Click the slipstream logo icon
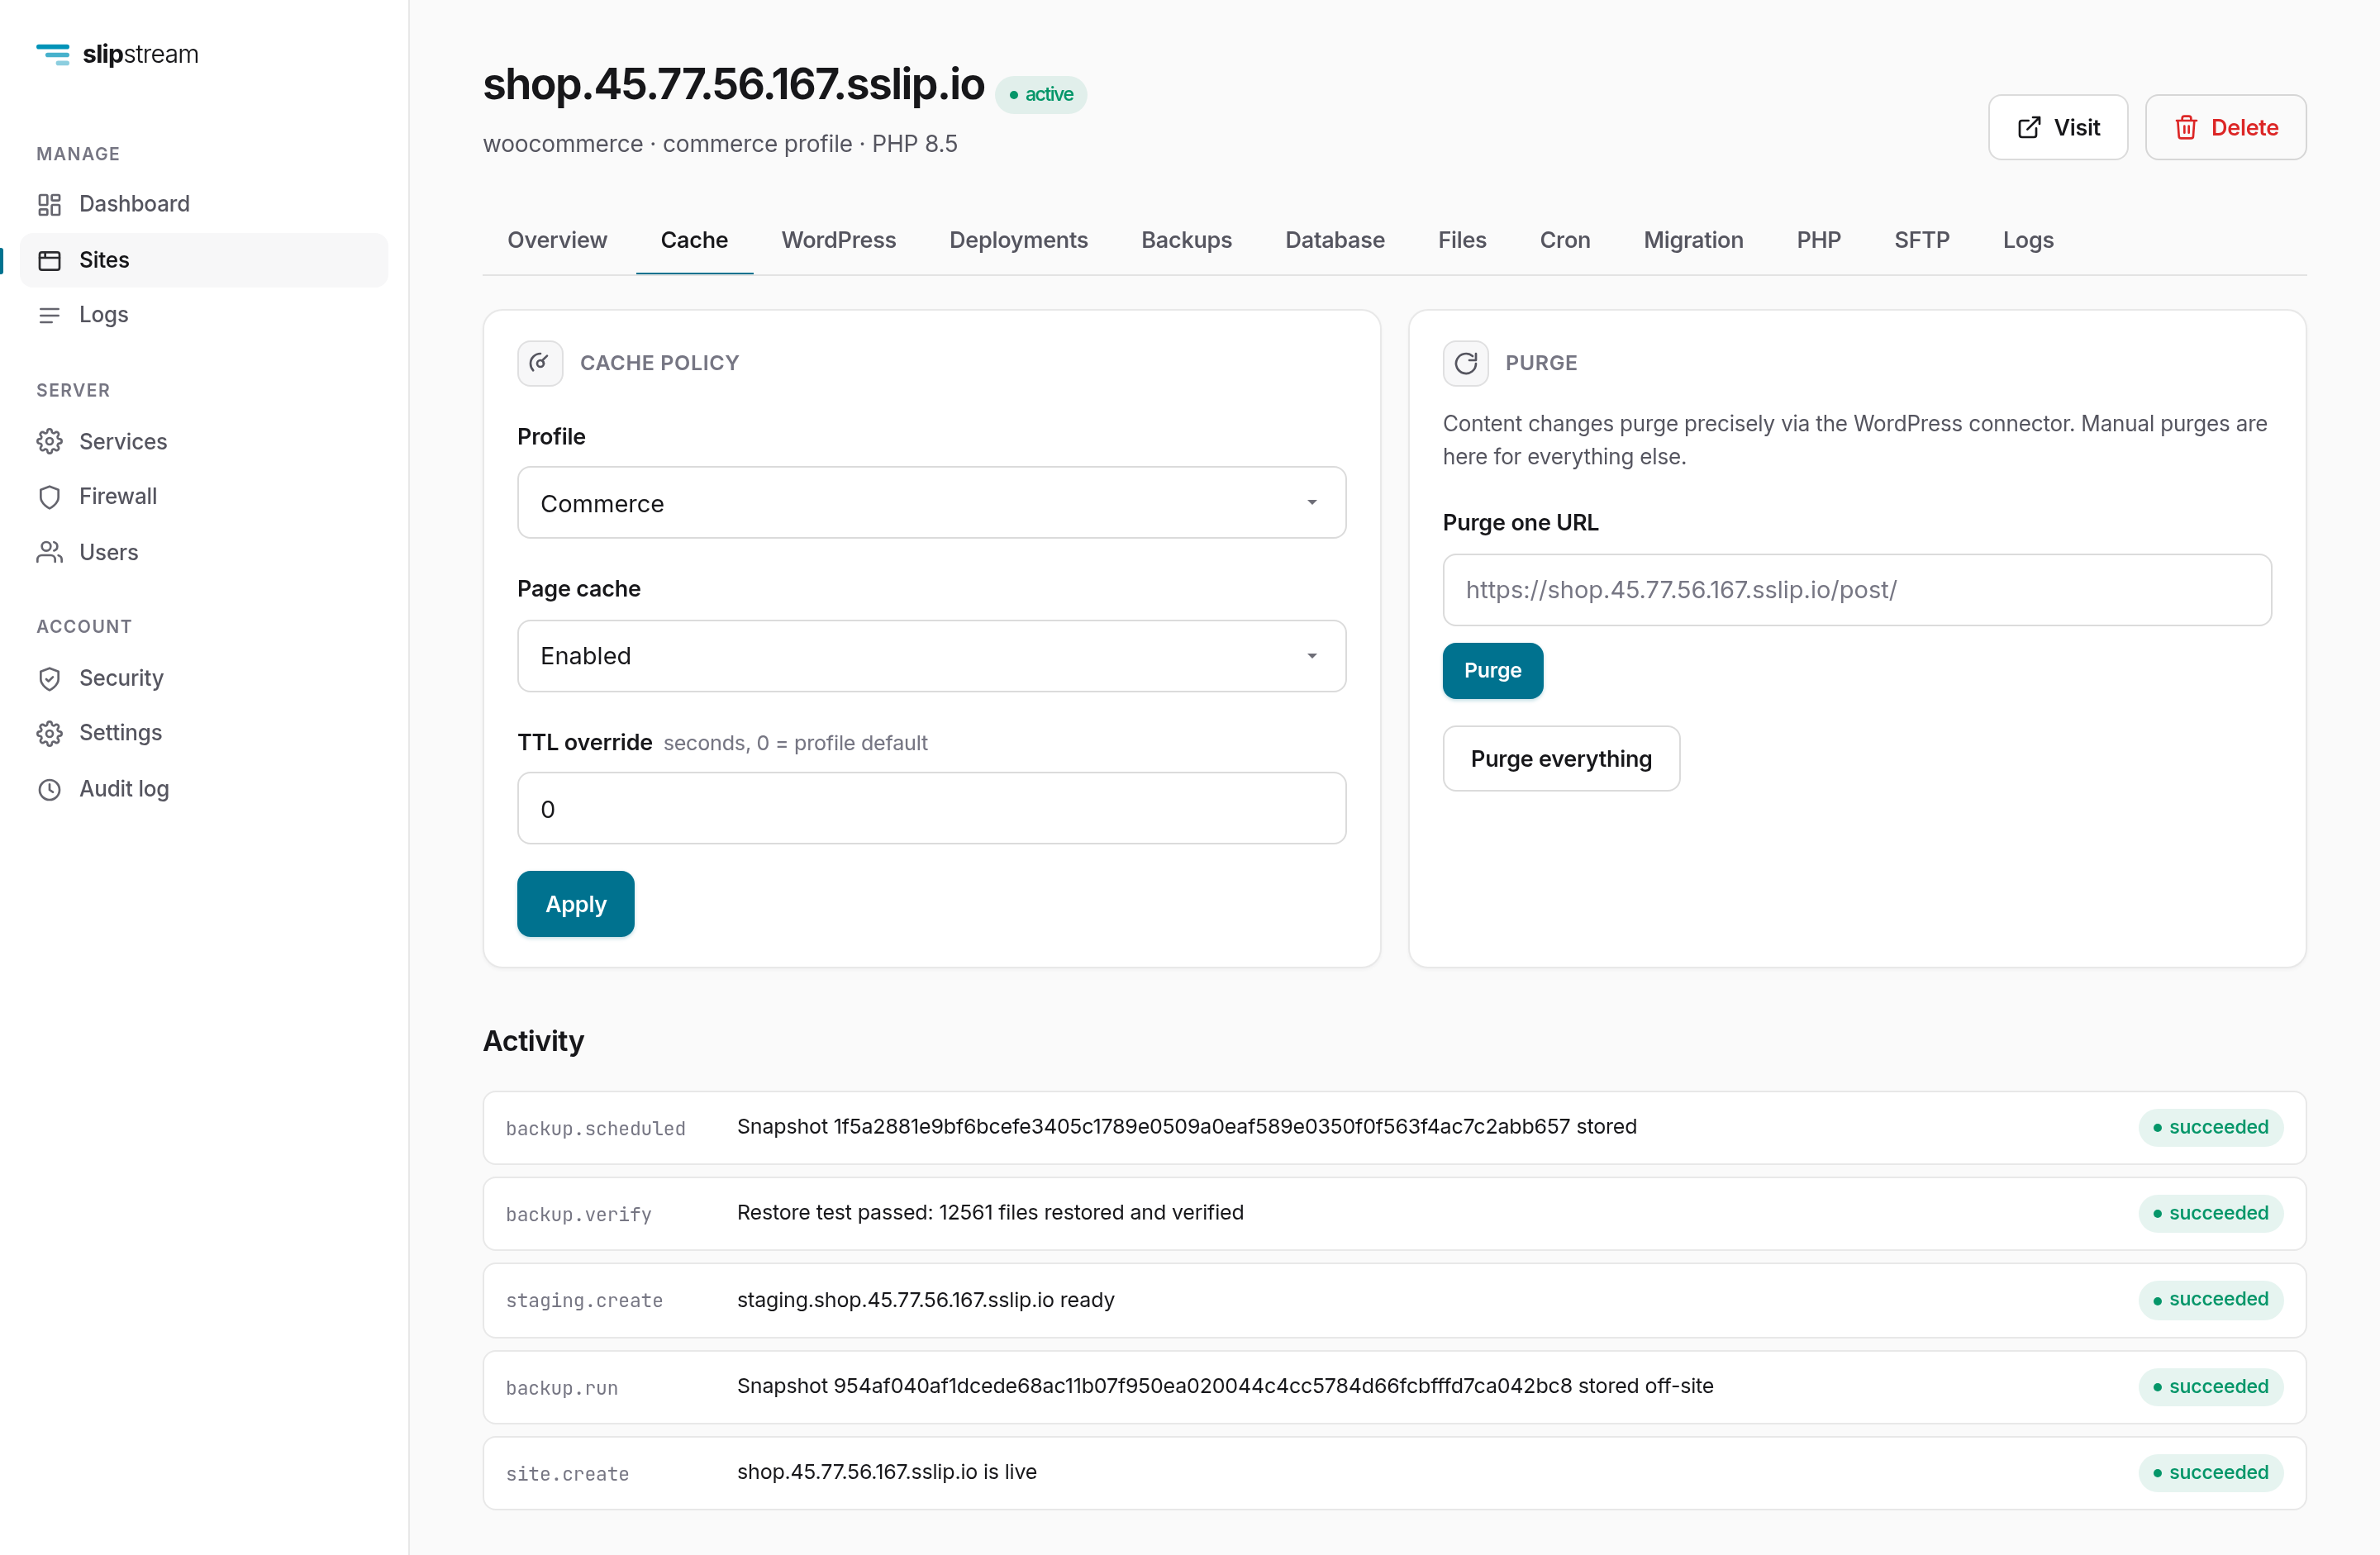The height and width of the screenshot is (1555, 2380). [53, 54]
